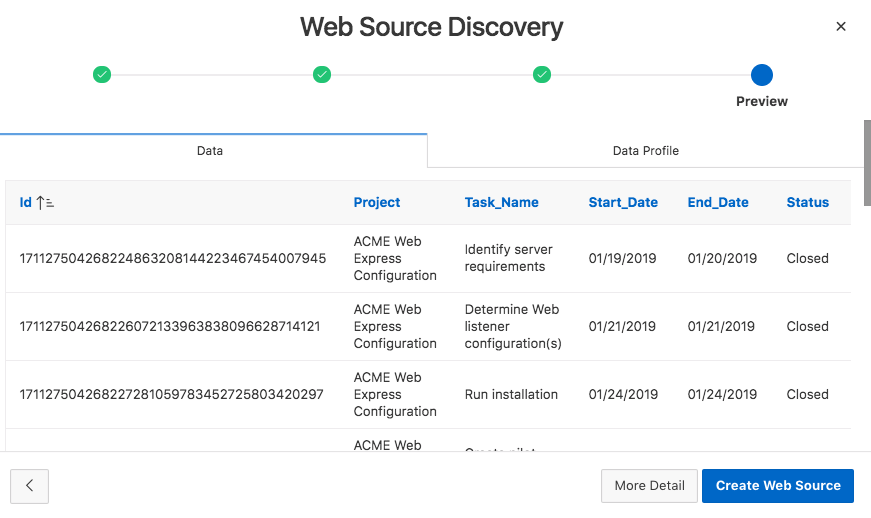
Task: Switch to the Data Profile tab
Action: pos(645,151)
